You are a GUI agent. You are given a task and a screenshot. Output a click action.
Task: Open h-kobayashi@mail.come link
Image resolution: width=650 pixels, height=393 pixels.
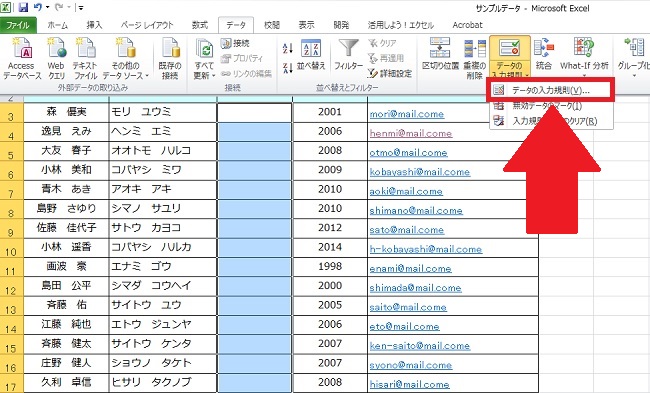(426, 249)
